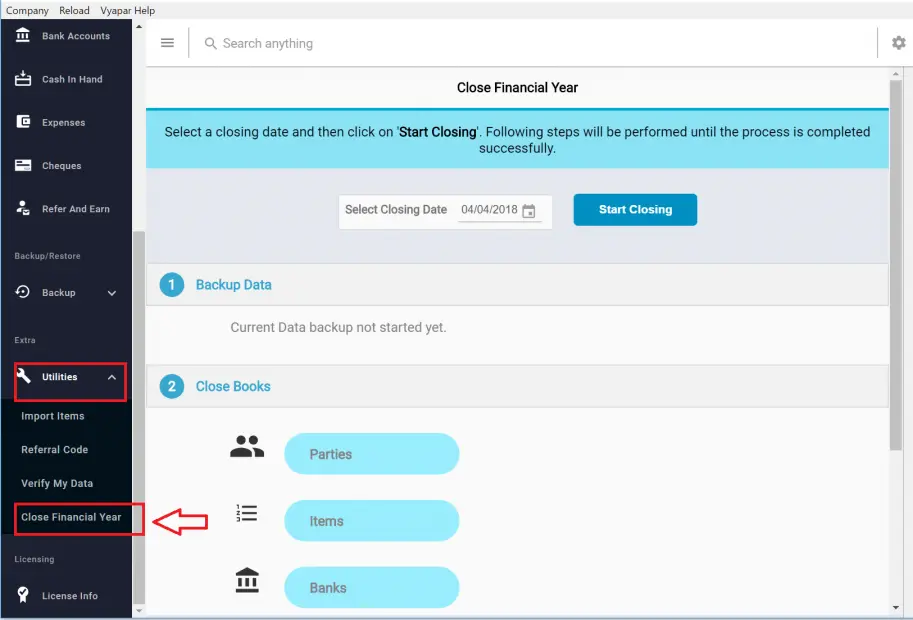This screenshot has width=913, height=620.
Task: Open the calendar picker icon
Action: [x=529, y=211]
